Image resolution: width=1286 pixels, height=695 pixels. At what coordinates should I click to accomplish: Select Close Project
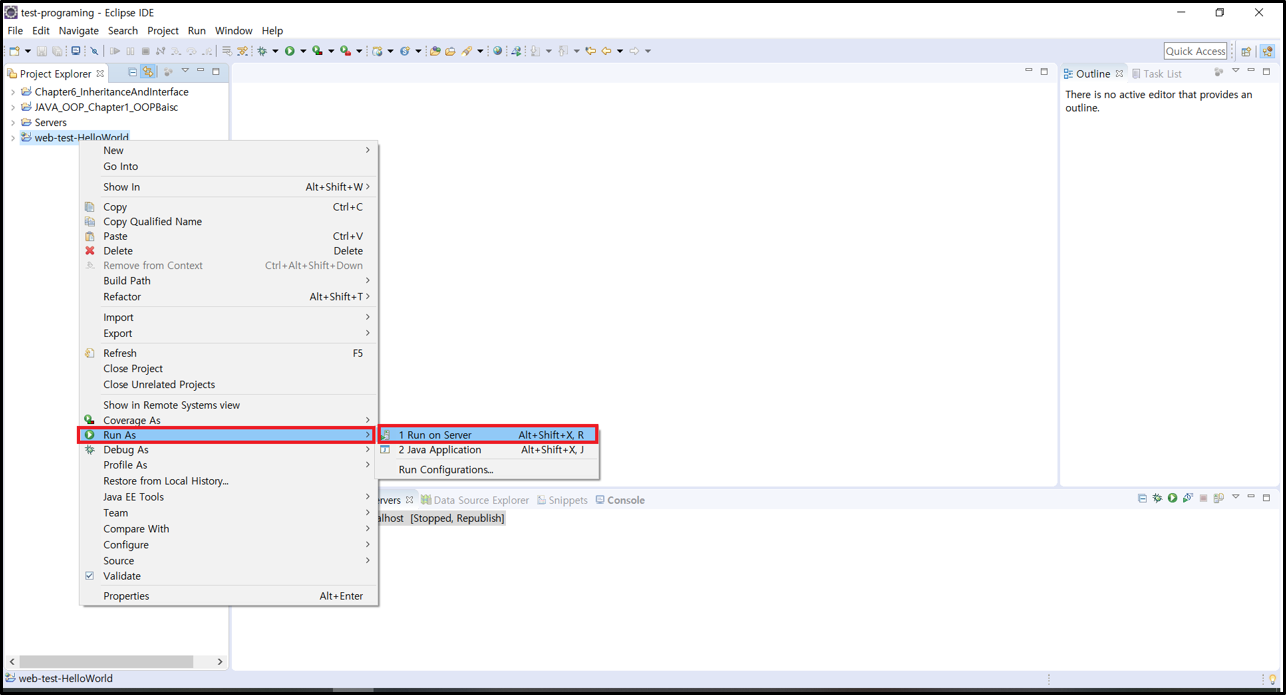tap(229, 369)
